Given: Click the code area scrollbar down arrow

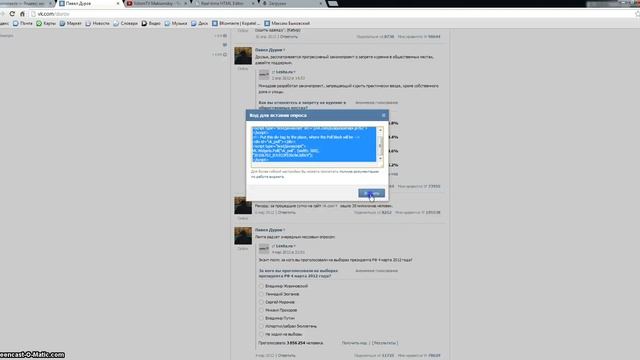Looking at the screenshot, I should pos(380,159).
